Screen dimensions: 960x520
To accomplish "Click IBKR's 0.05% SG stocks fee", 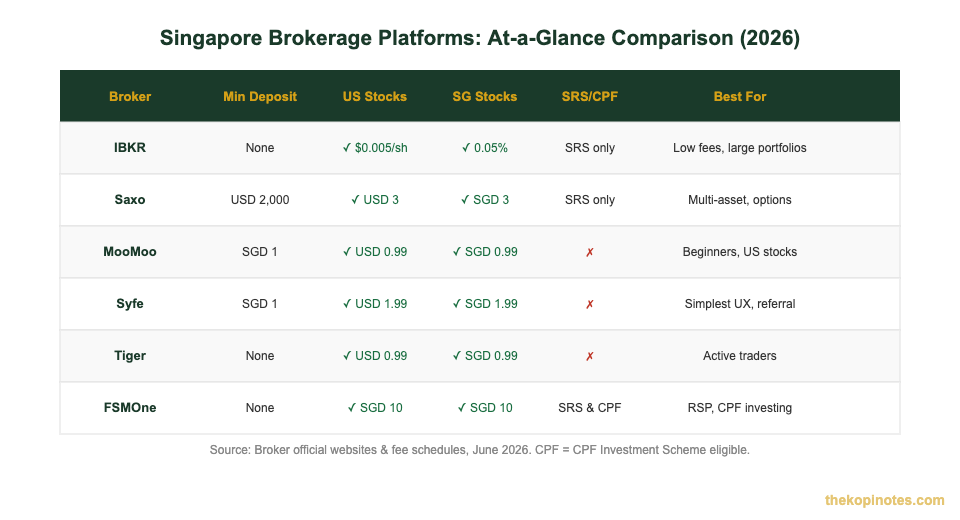I will click(x=484, y=148).
